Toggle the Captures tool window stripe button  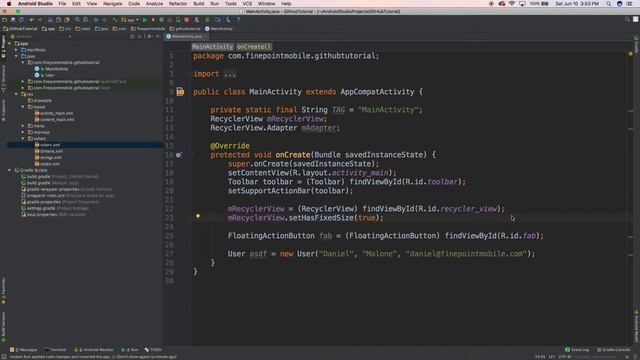(3, 110)
